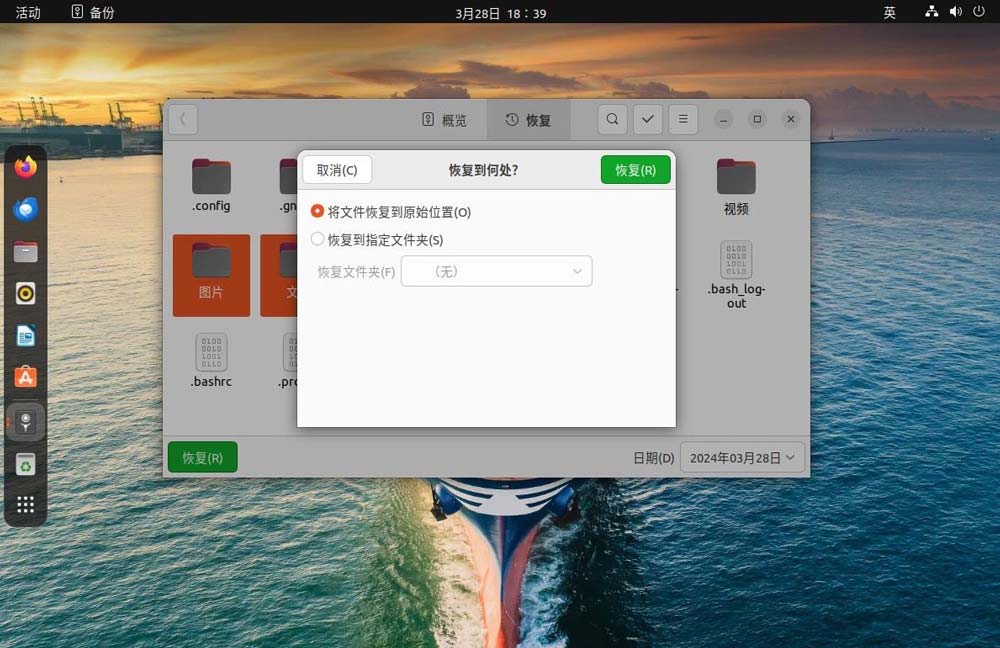This screenshot has width=1000, height=648.
Task: Click the back arrow button
Action: [x=182, y=119]
